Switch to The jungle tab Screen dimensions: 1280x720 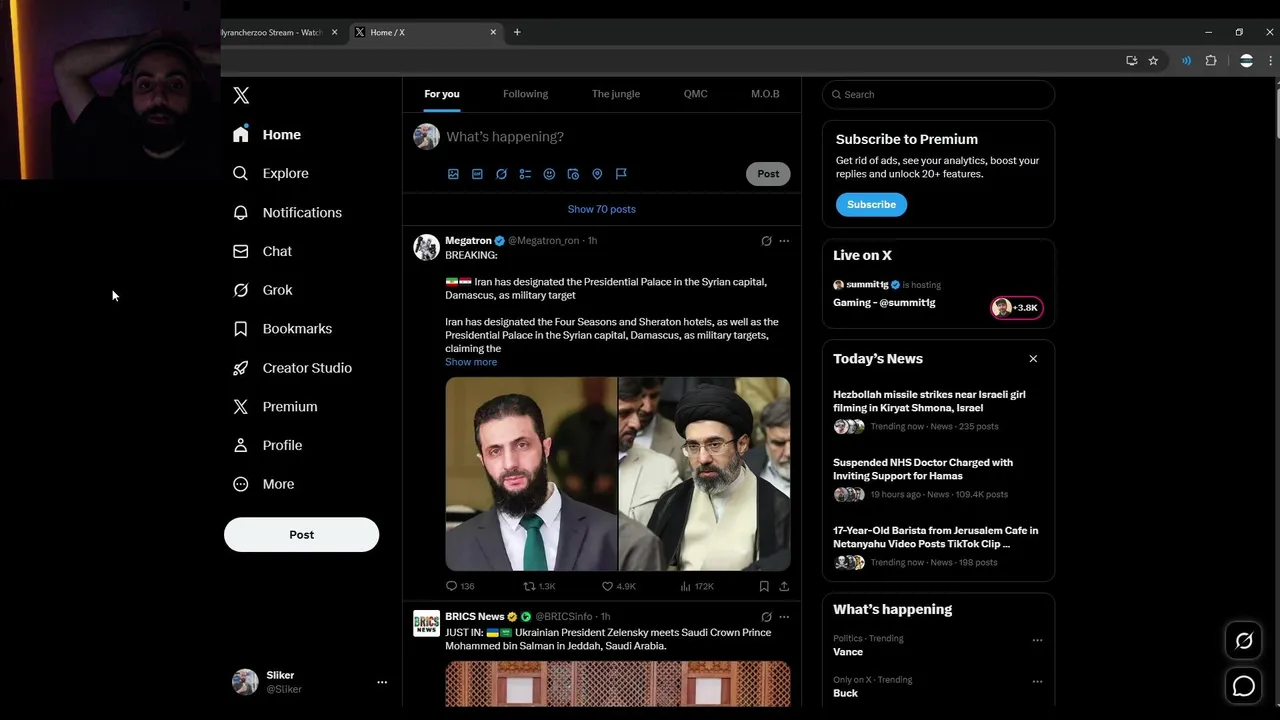pos(615,94)
